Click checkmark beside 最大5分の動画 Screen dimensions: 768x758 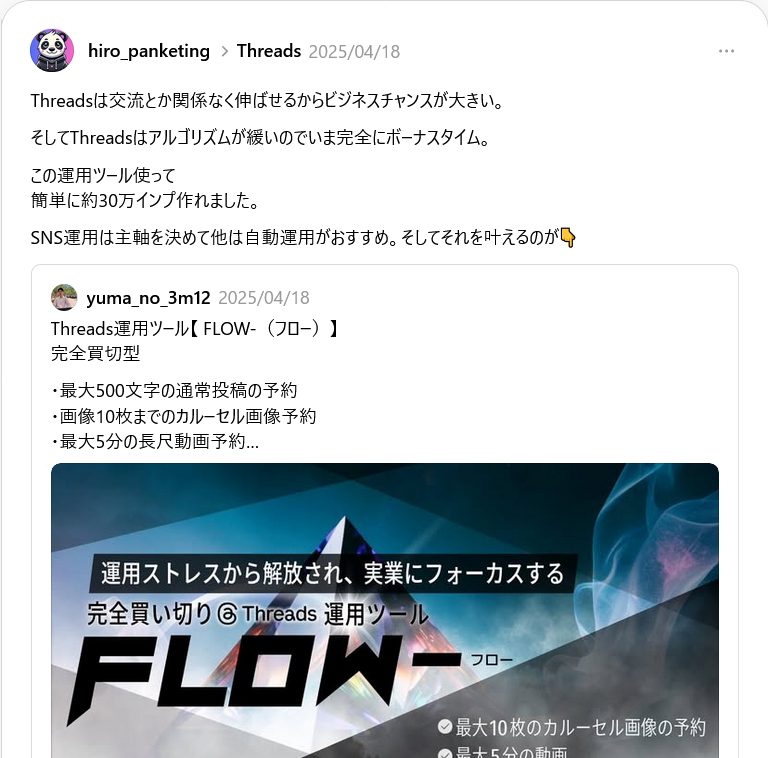(445, 753)
